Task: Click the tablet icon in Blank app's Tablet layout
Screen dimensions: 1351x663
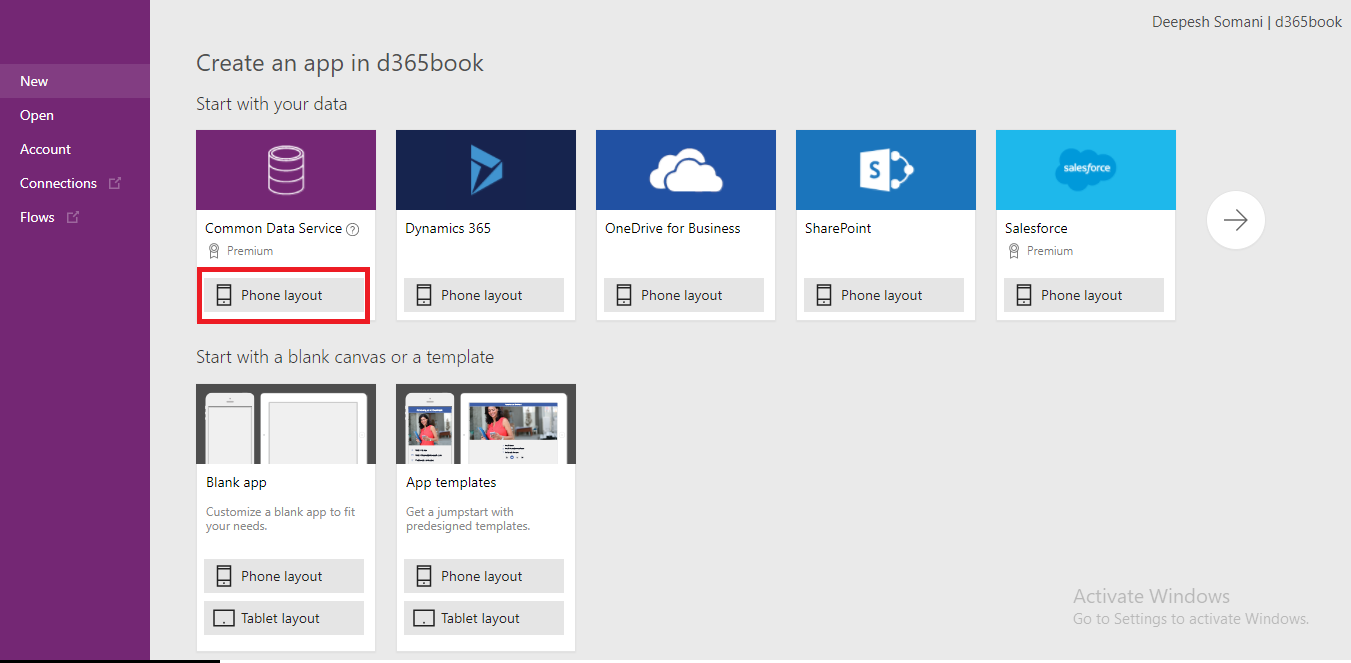Action: click(x=224, y=618)
